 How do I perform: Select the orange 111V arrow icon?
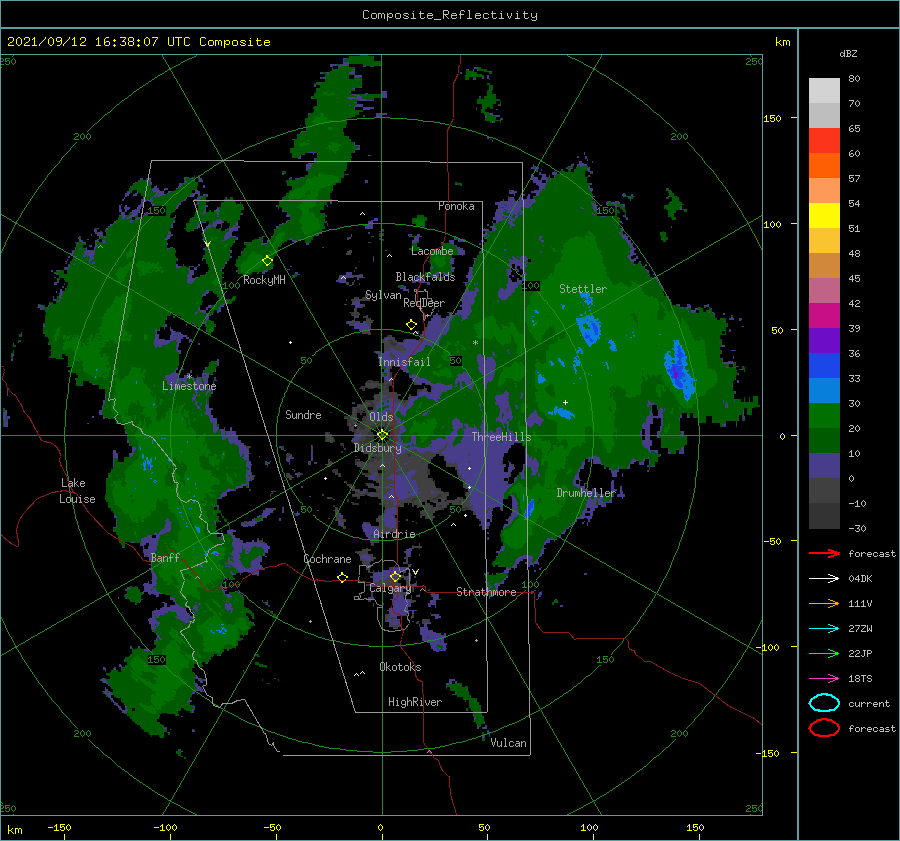(824, 603)
